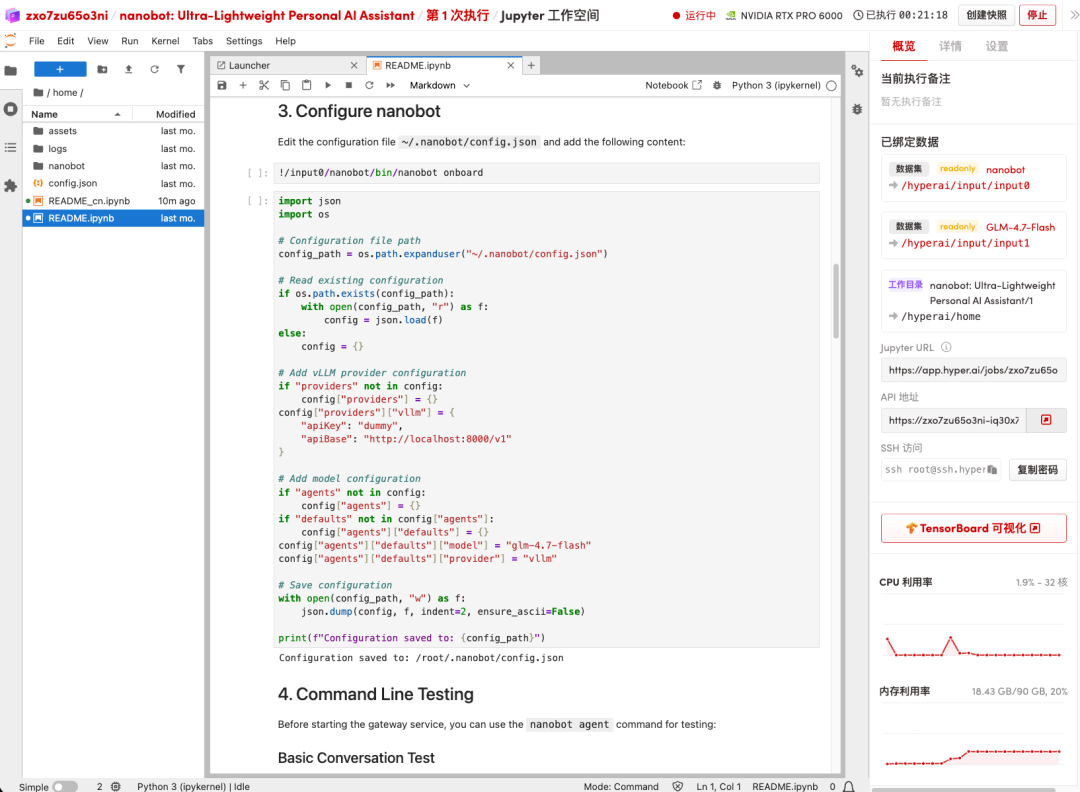This screenshot has height=792, width=1080.
Task: Run the selected cell with play icon
Action: tap(327, 86)
